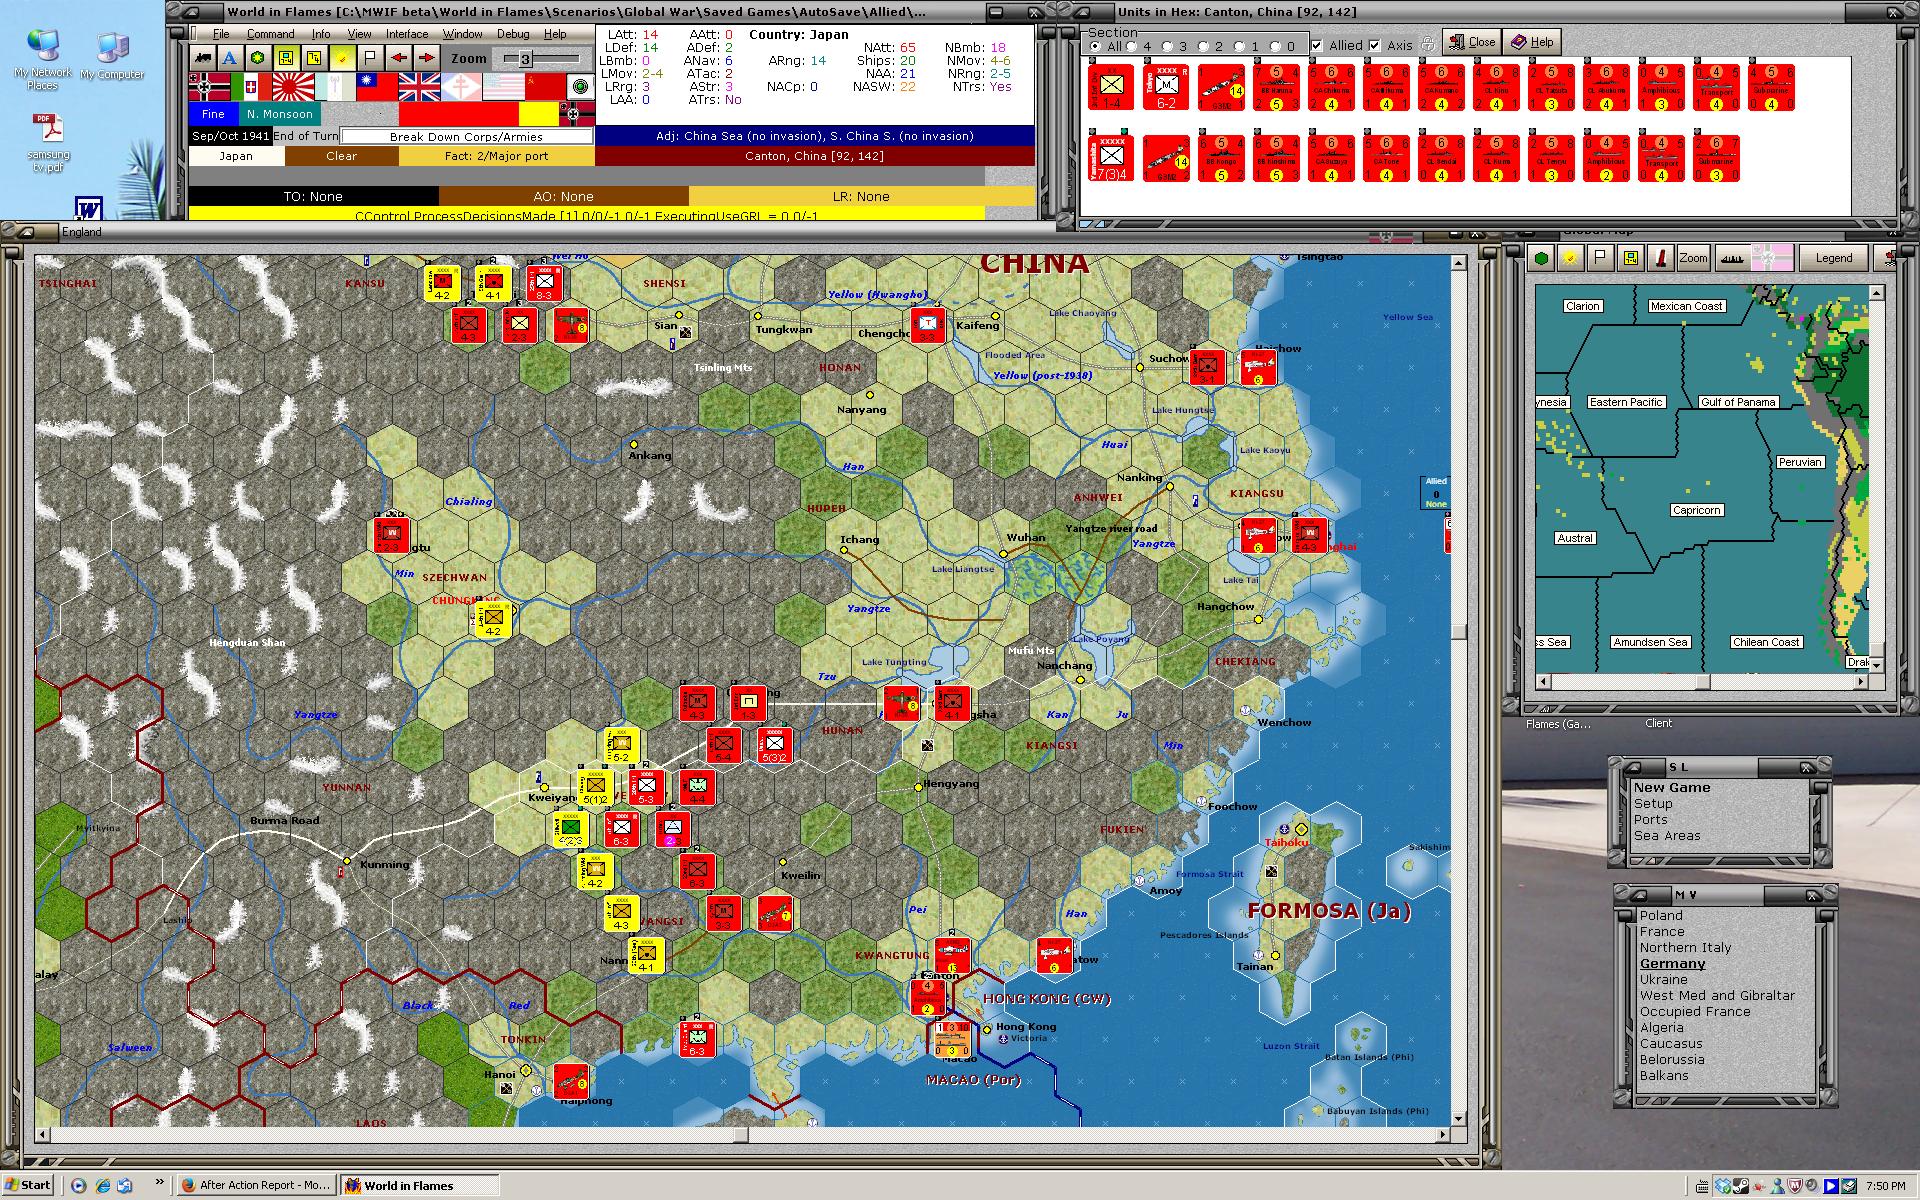Click the green hexagon icon in Global Map toolbar
The height and width of the screenshot is (1200, 1920).
[1542, 258]
